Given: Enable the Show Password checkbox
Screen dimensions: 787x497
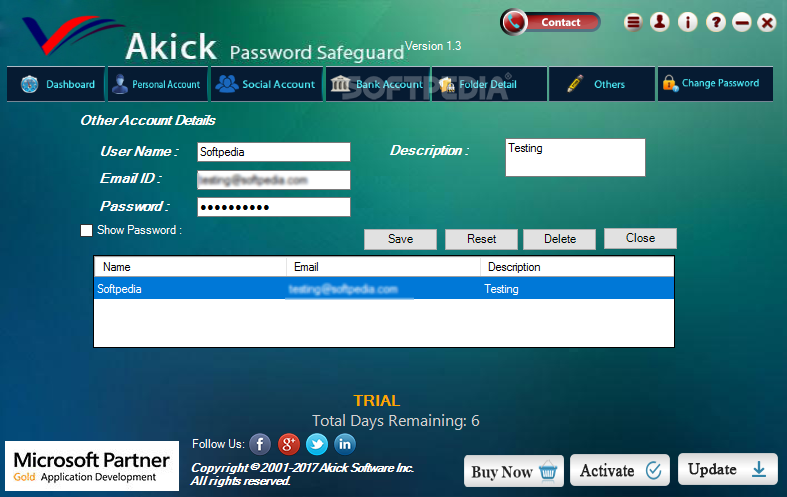Looking at the screenshot, I should (x=86, y=230).
